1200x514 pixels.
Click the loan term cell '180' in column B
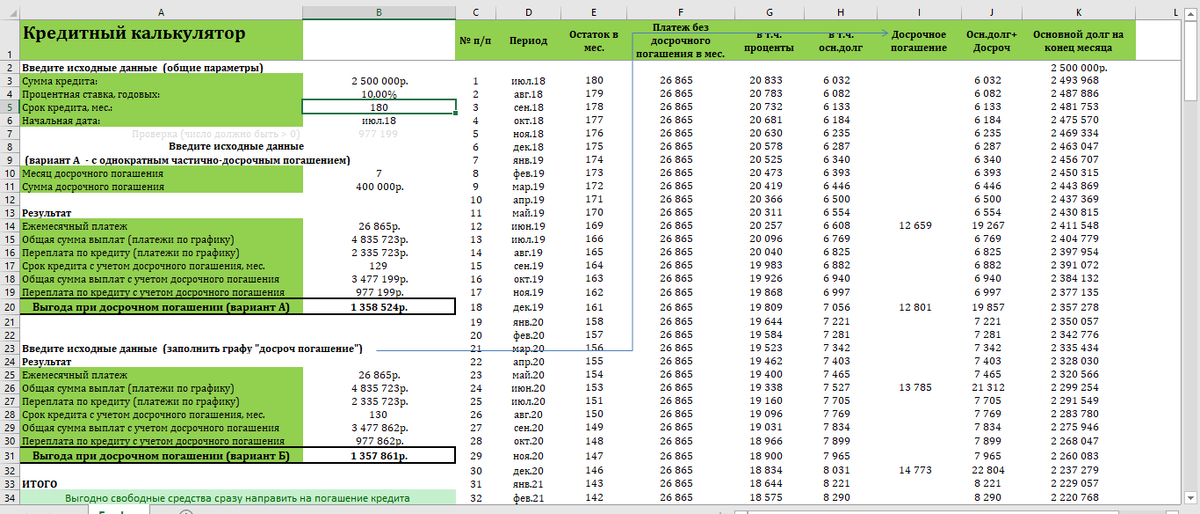[379, 106]
